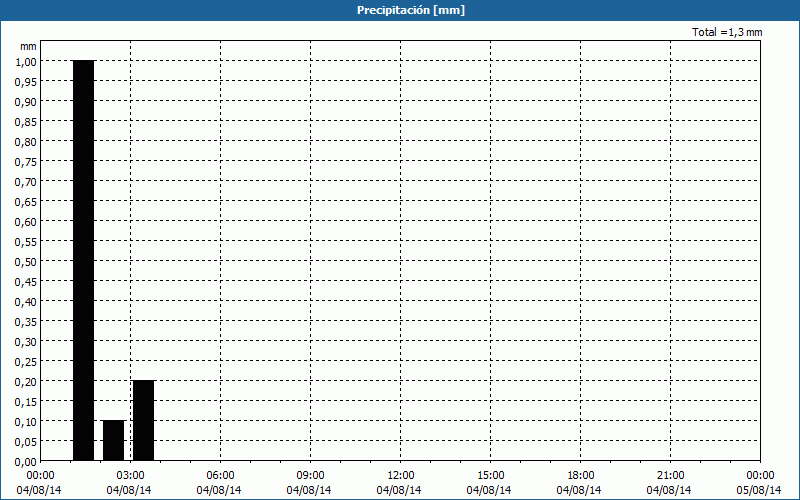Click the 12:00 x-axis time label
800x500 pixels.
tap(400, 476)
